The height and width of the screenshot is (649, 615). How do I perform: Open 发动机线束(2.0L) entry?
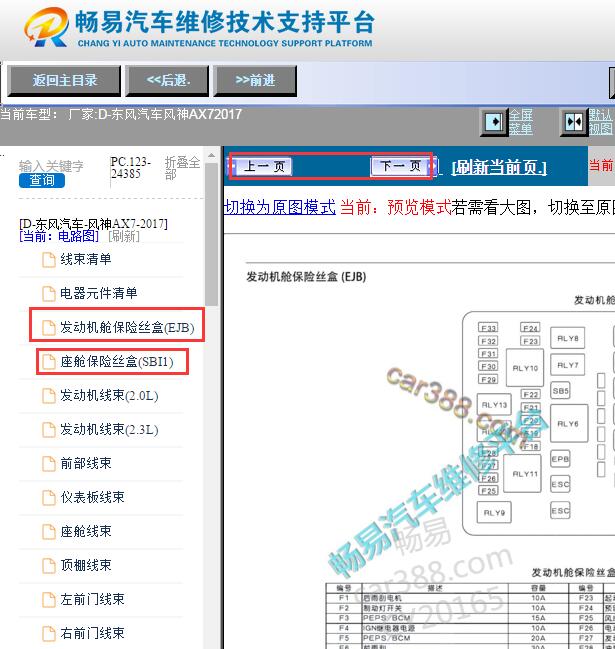click(x=109, y=395)
